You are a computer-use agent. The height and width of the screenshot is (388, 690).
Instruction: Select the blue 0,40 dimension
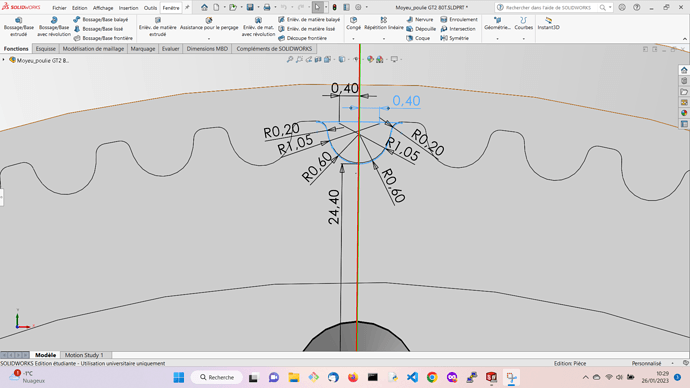[406, 101]
